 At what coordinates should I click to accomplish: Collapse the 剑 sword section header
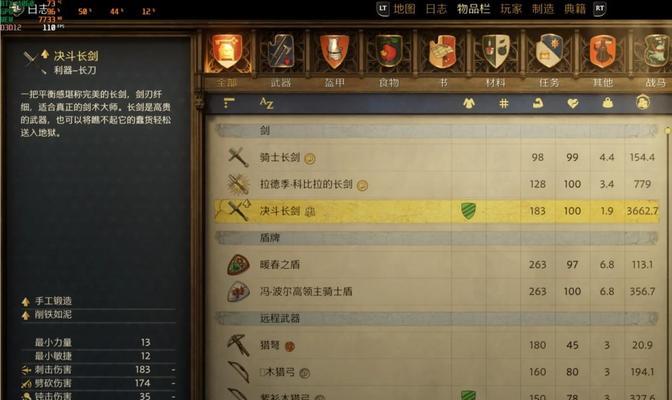[x=436, y=130]
